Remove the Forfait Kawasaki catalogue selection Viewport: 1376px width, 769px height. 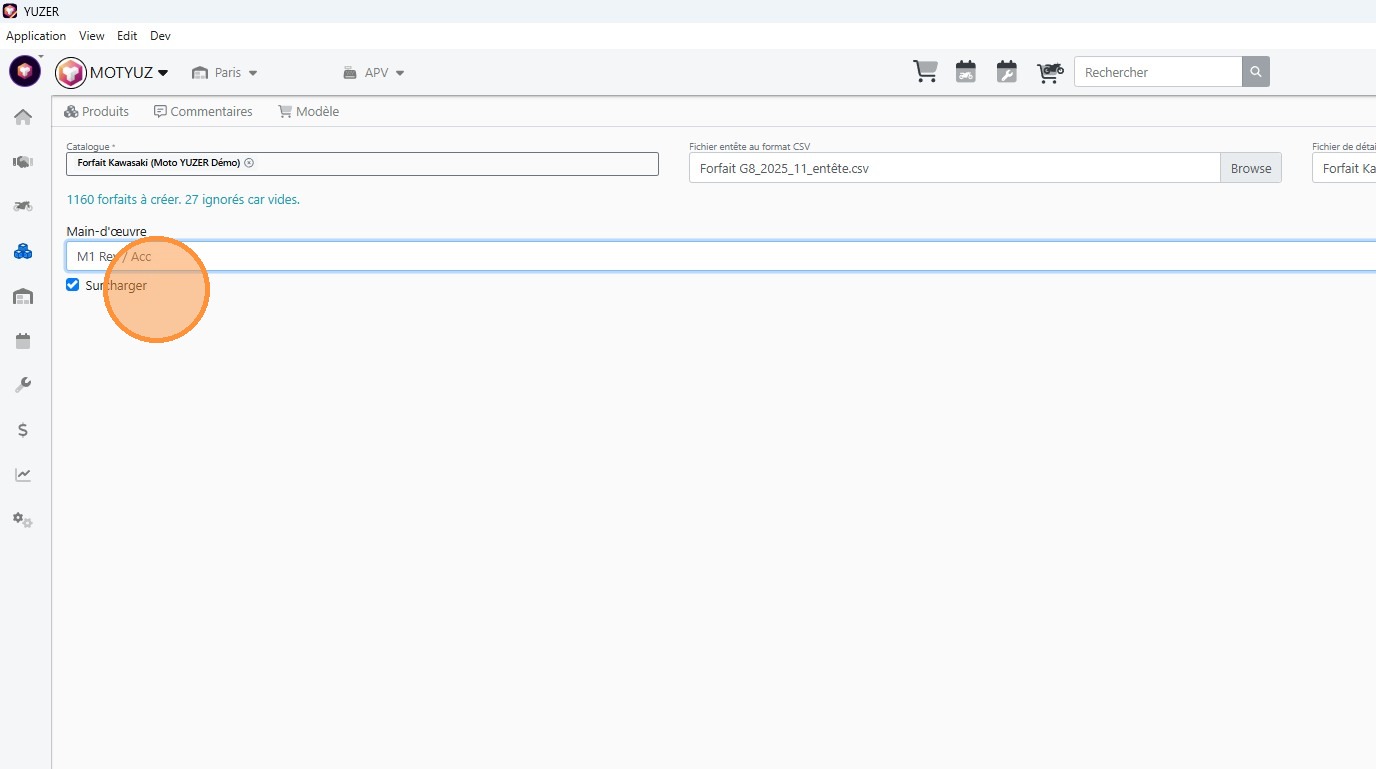tap(249, 163)
